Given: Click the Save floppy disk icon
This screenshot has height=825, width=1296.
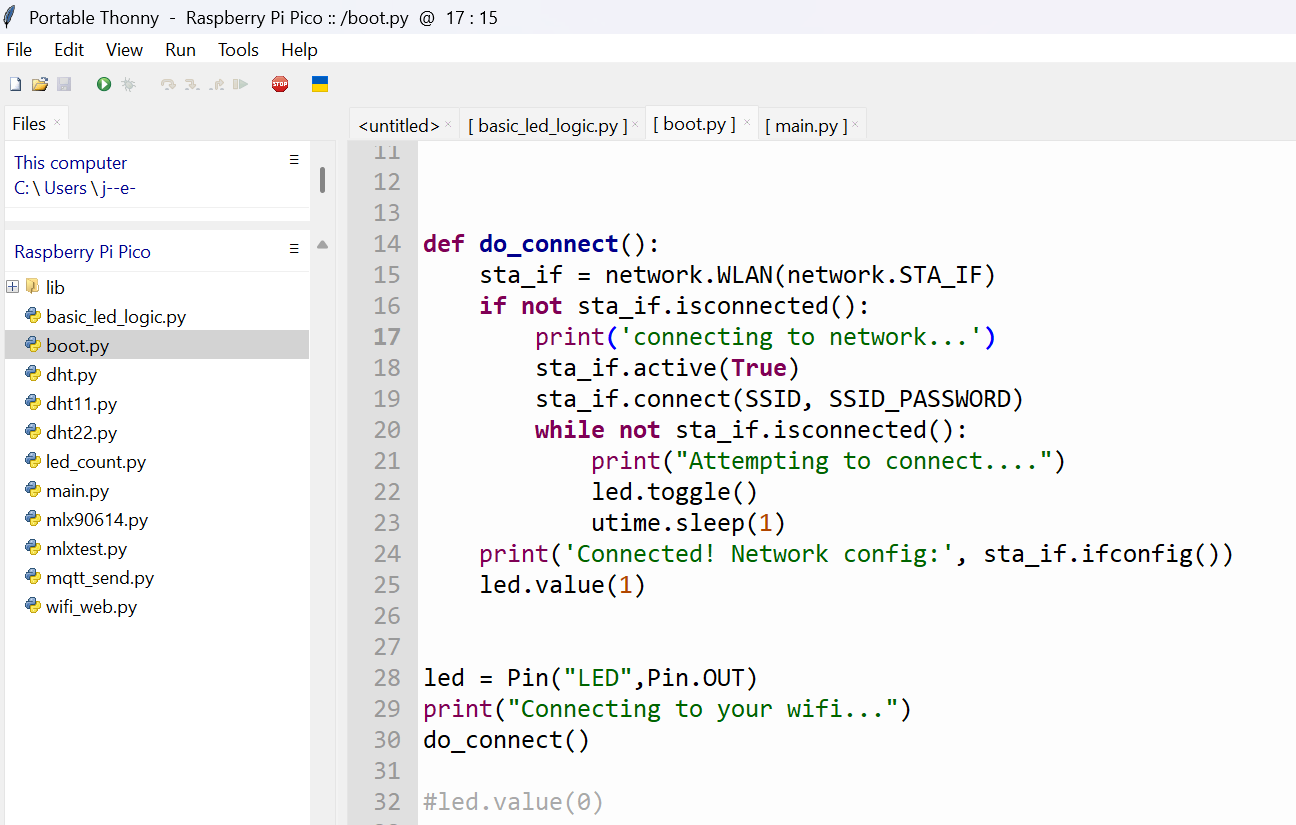Looking at the screenshot, I should [64, 85].
